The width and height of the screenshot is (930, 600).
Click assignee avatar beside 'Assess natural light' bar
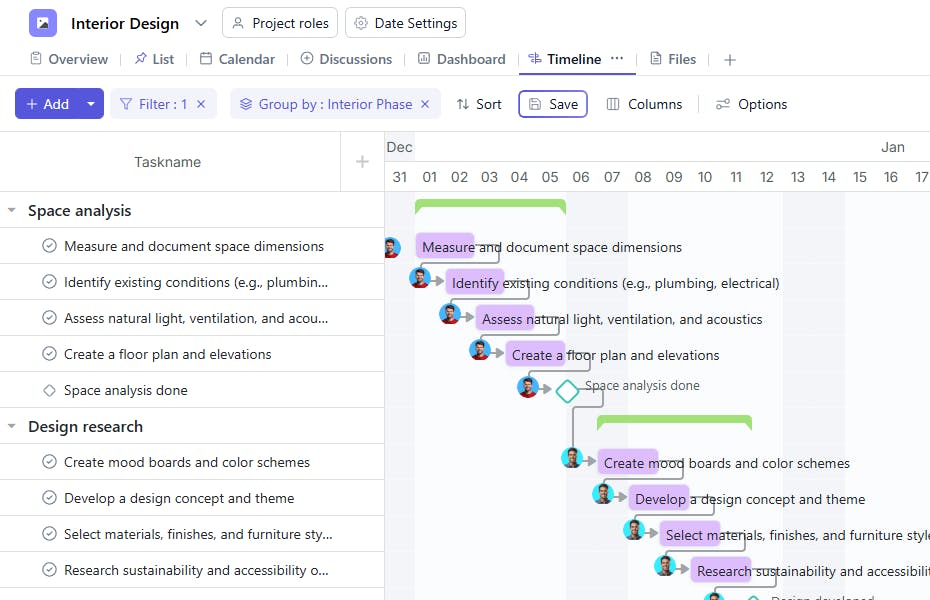[450, 314]
